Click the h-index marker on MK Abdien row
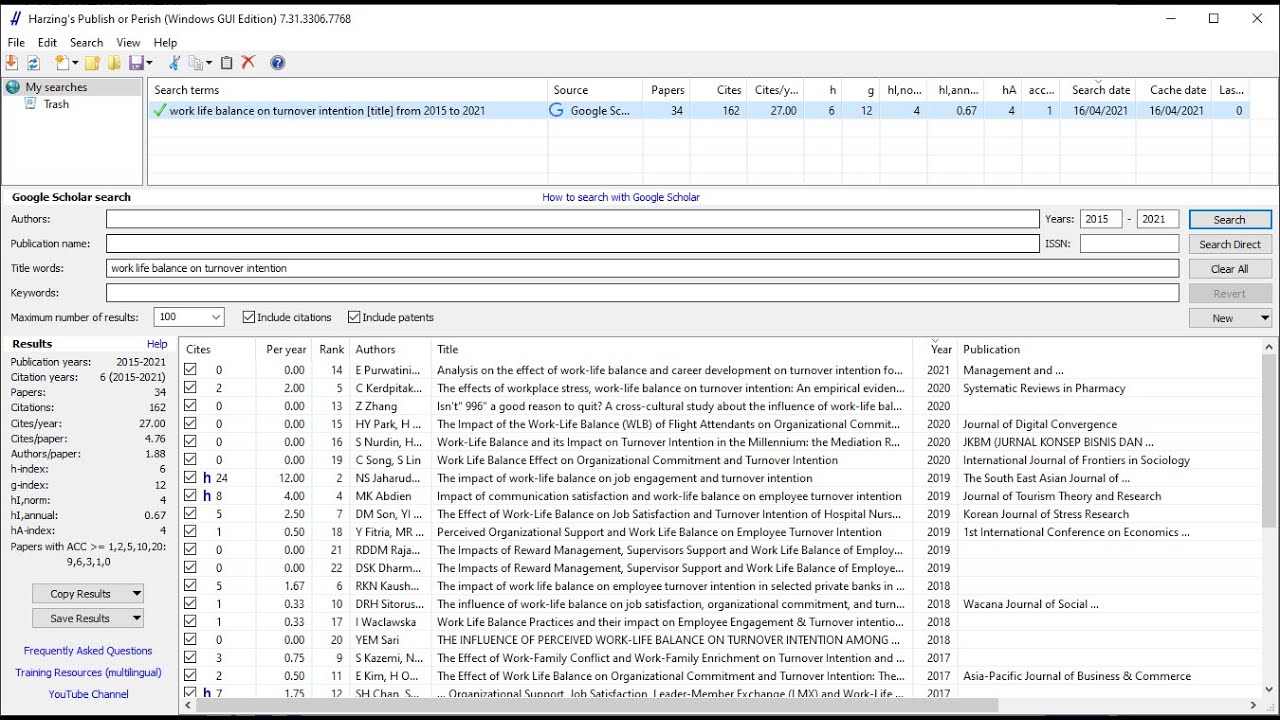 [x=207, y=496]
